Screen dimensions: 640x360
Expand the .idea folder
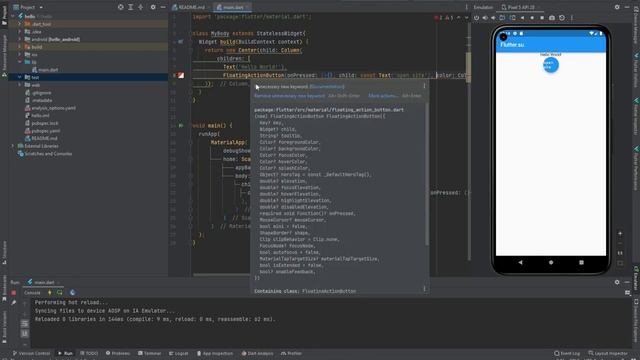[20, 31]
